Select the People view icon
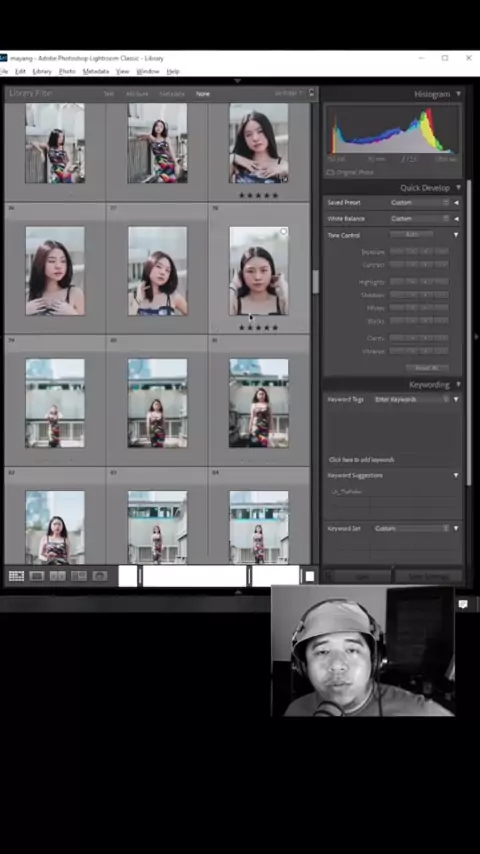 [x=100, y=576]
